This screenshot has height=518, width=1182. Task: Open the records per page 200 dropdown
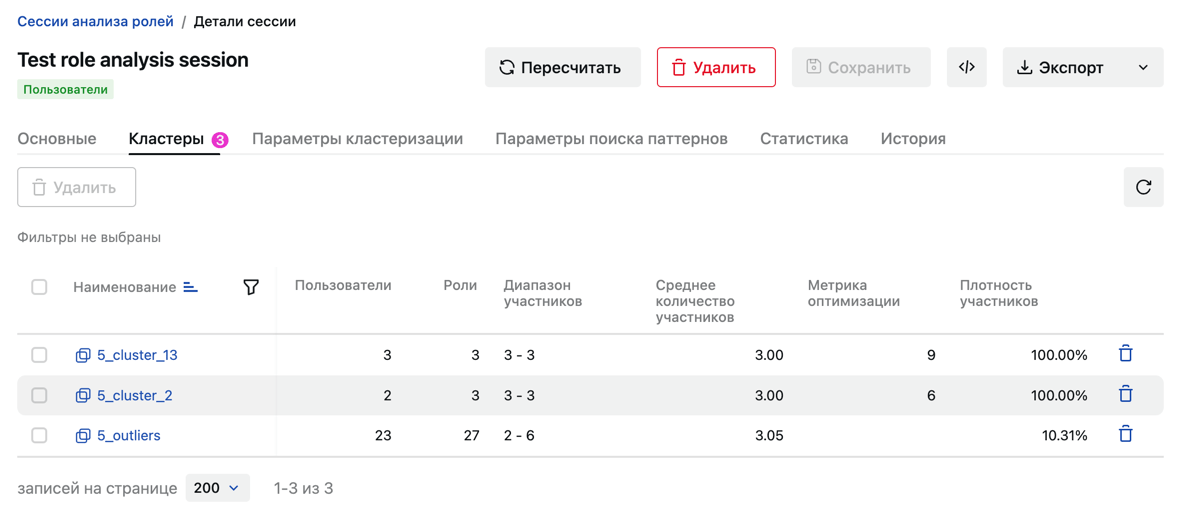coord(217,488)
